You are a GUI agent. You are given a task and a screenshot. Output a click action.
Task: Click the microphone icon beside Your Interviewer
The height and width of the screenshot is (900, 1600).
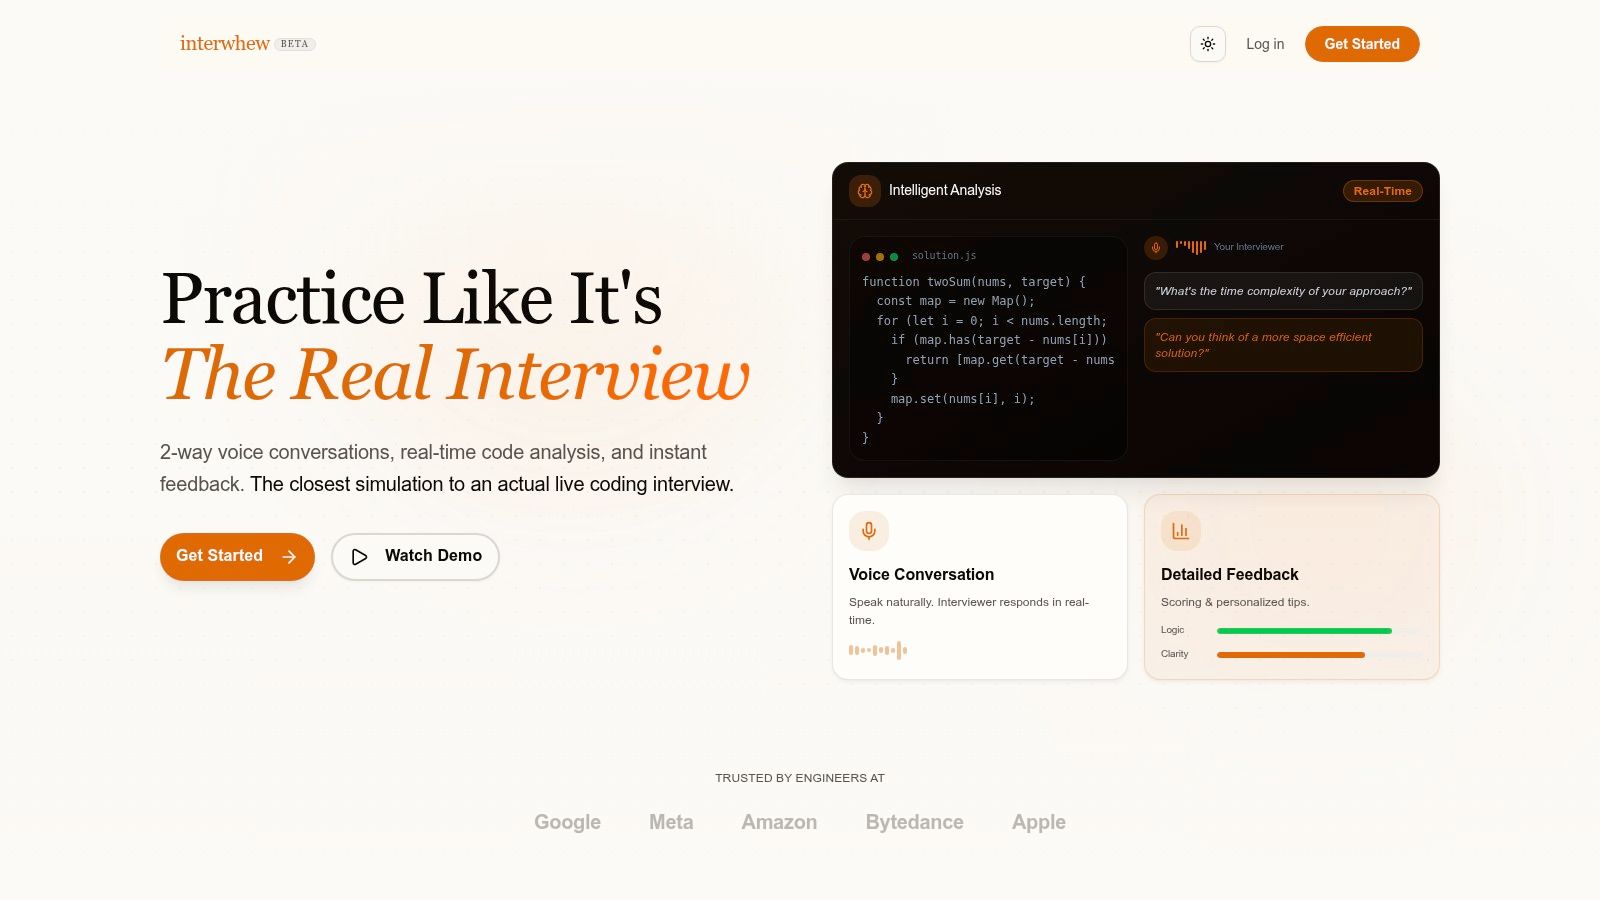tap(1156, 247)
